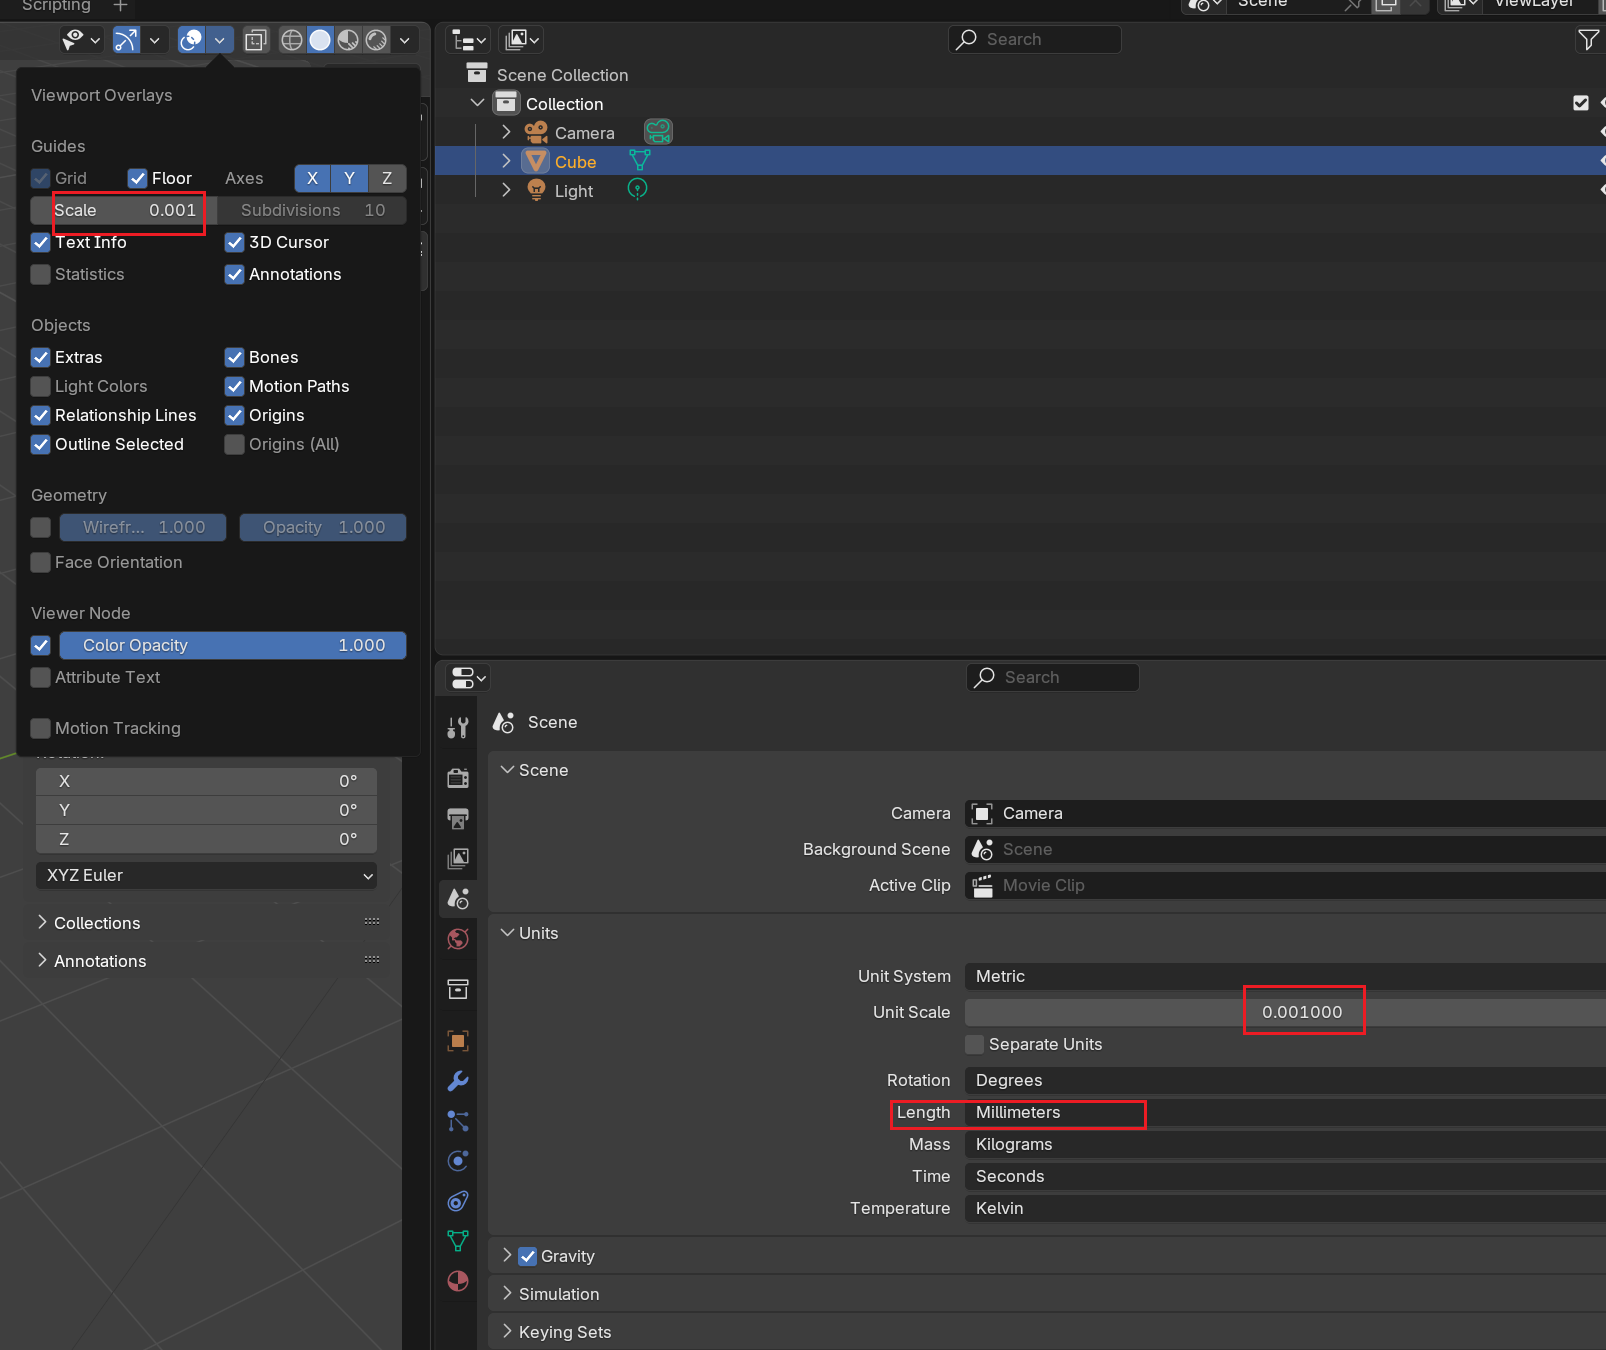Toggle Collection exclude checkbox in outliner
This screenshot has width=1606, height=1350.
pyautogui.click(x=1581, y=103)
